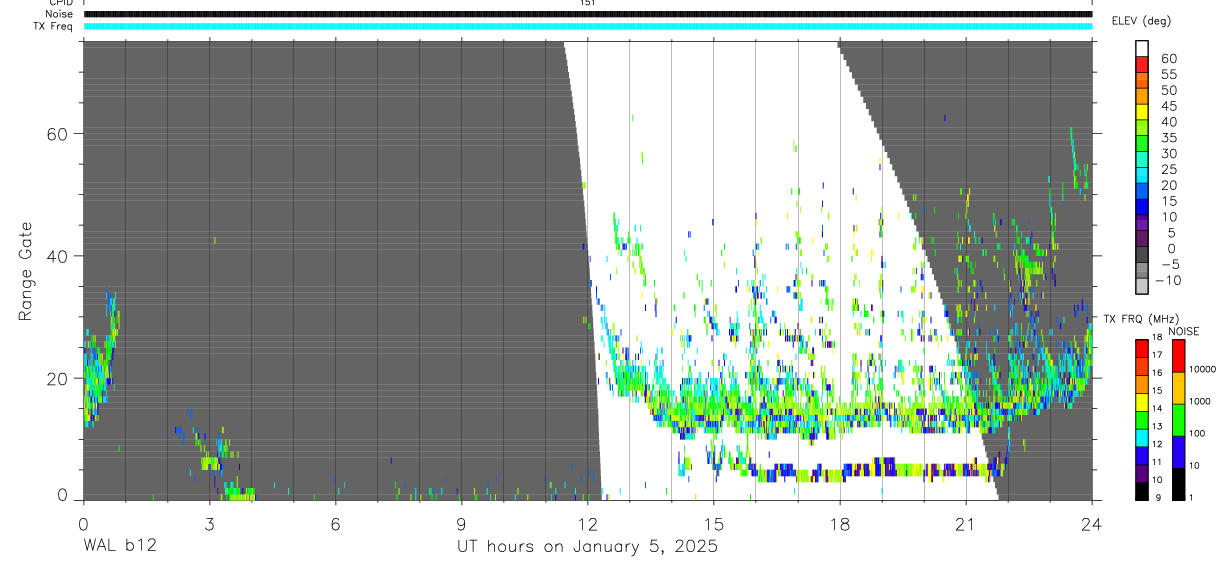The width and height of the screenshot is (1228, 567).
Task: Click the white top segment of ELEV colorbar
Action: point(1142,50)
